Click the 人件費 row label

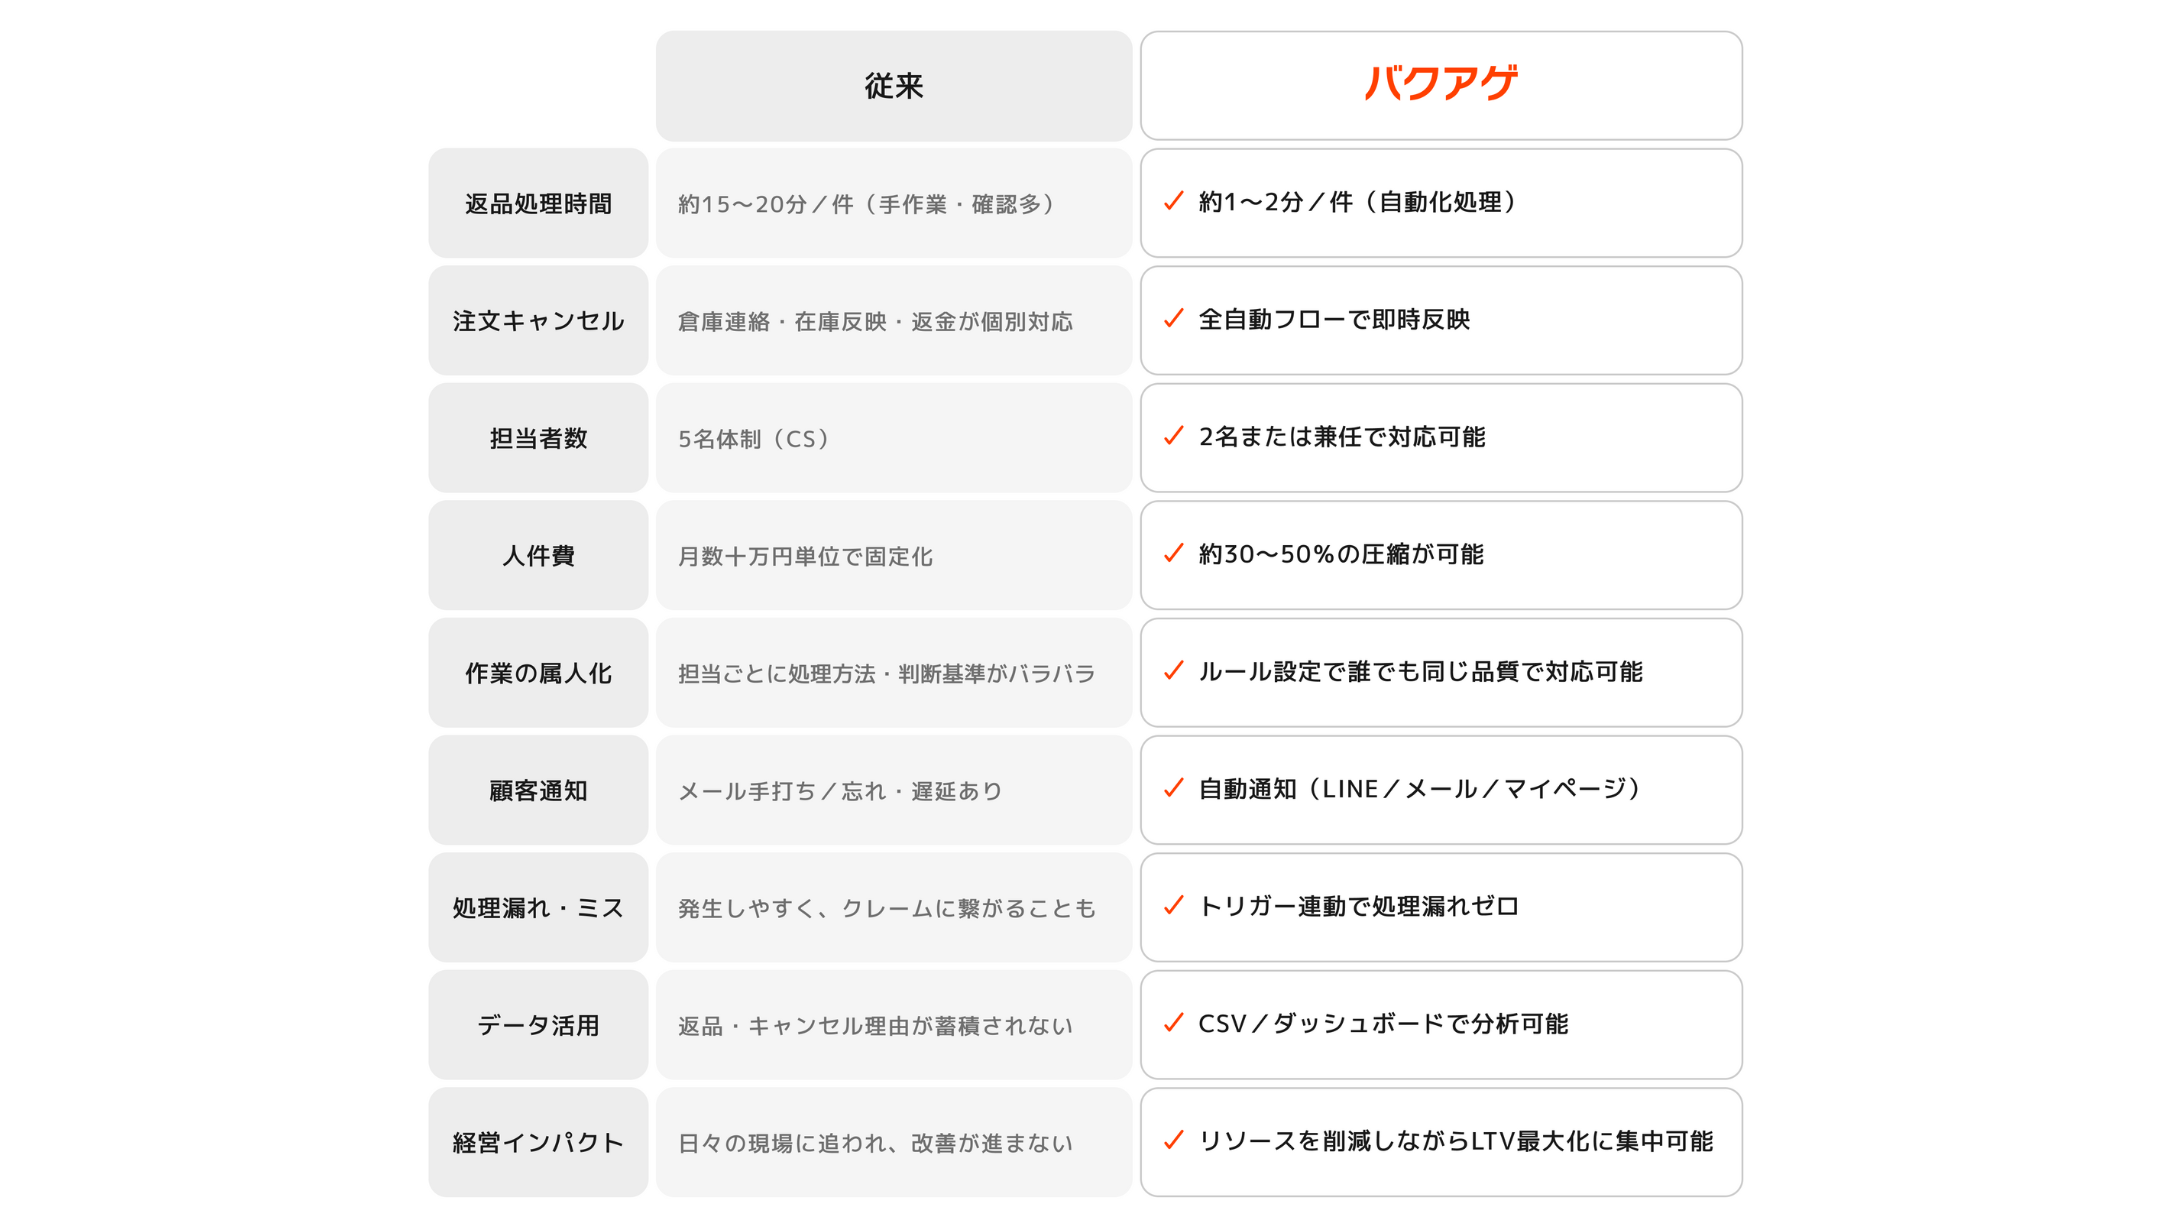(x=538, y=556)
